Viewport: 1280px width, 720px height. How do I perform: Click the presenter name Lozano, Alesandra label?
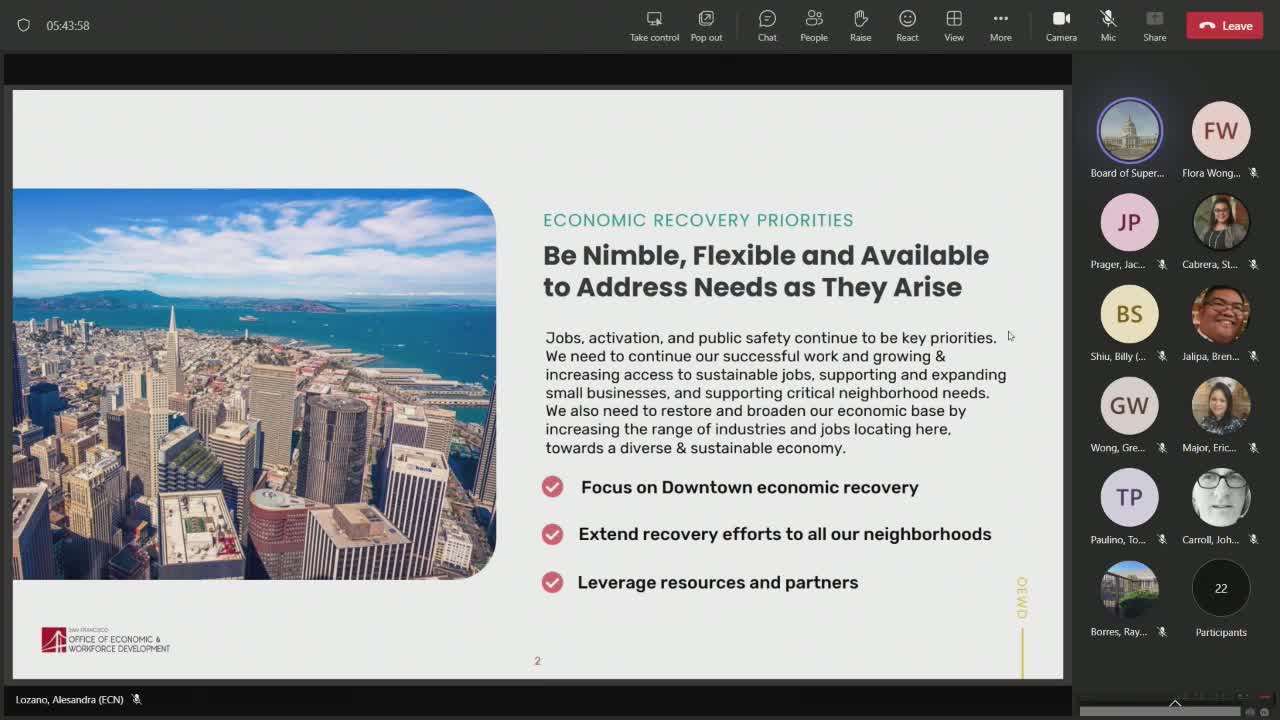click(69, 699)
